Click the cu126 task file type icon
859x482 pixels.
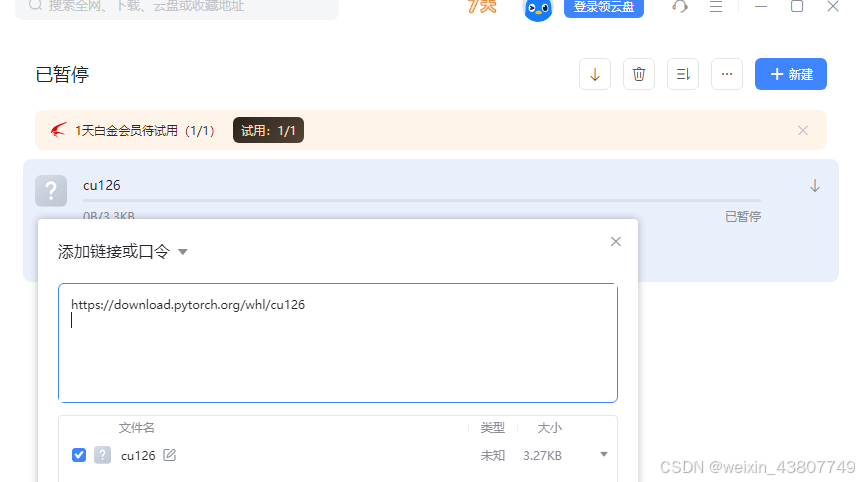point(51,191)
